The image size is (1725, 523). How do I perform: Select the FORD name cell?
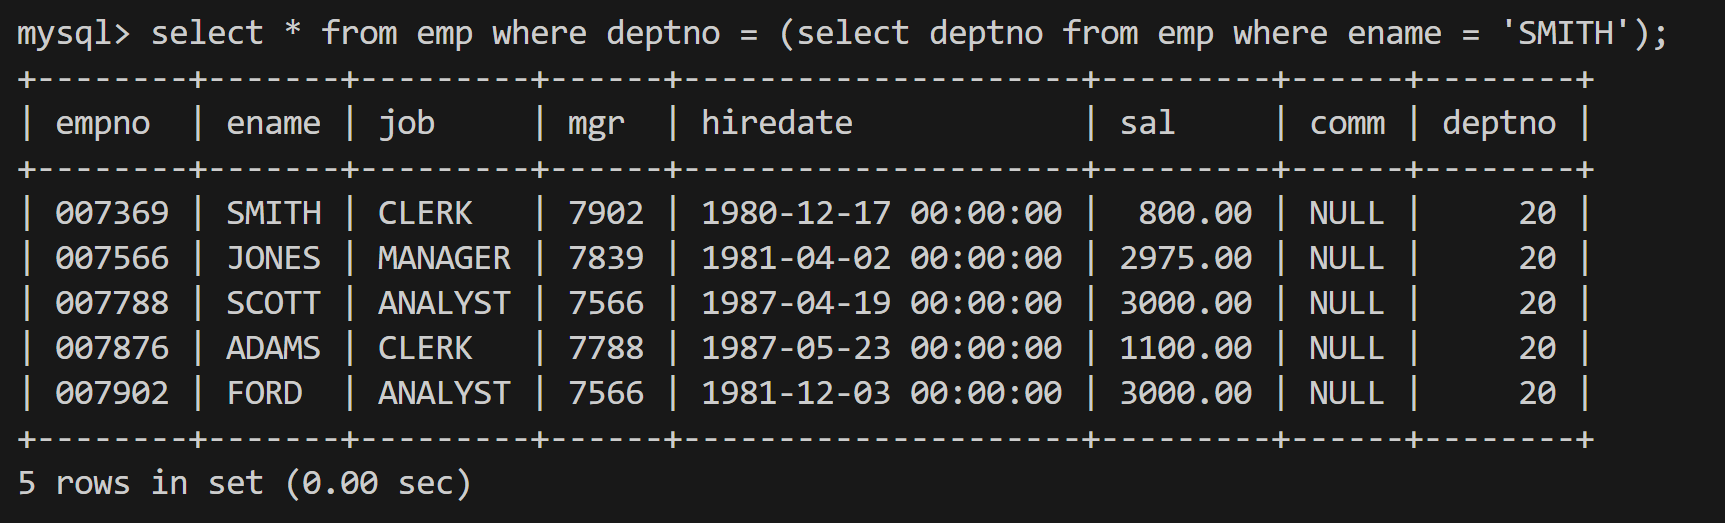[264, 393]
